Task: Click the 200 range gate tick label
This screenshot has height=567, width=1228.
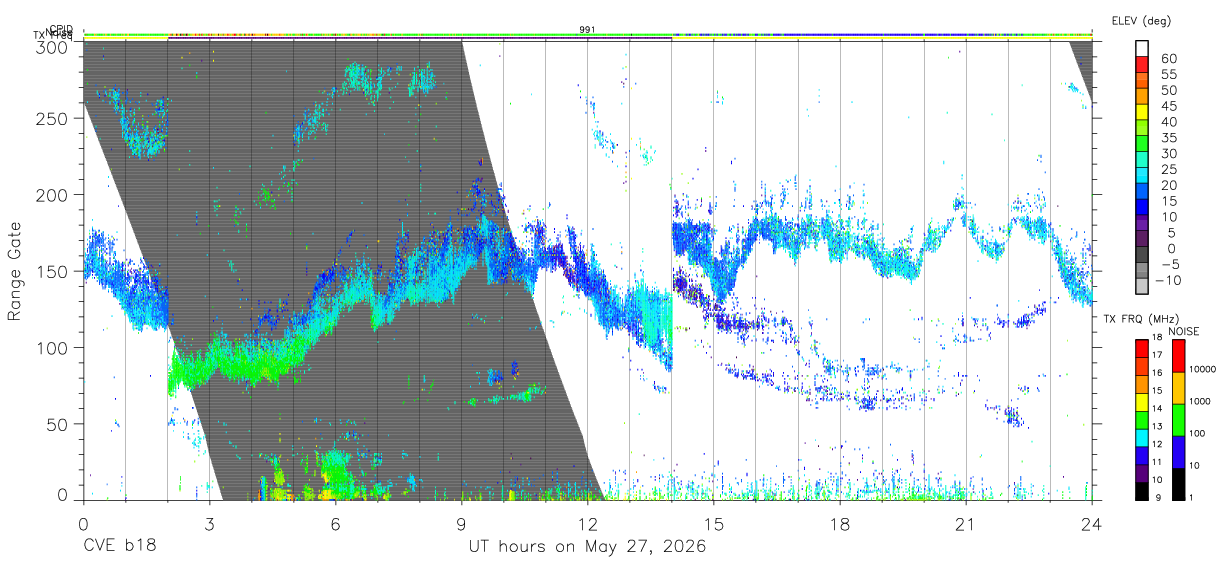Action: coord(53,194)
